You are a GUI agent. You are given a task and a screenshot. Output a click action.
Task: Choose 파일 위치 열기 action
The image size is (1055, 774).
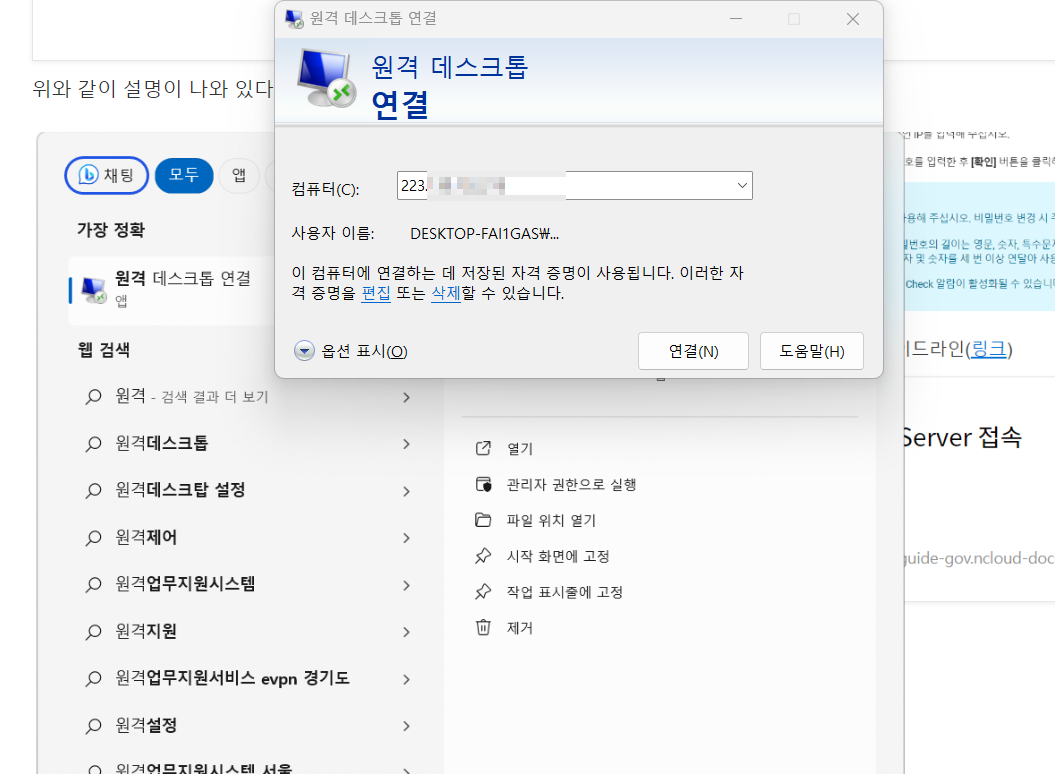coord(551,520)
